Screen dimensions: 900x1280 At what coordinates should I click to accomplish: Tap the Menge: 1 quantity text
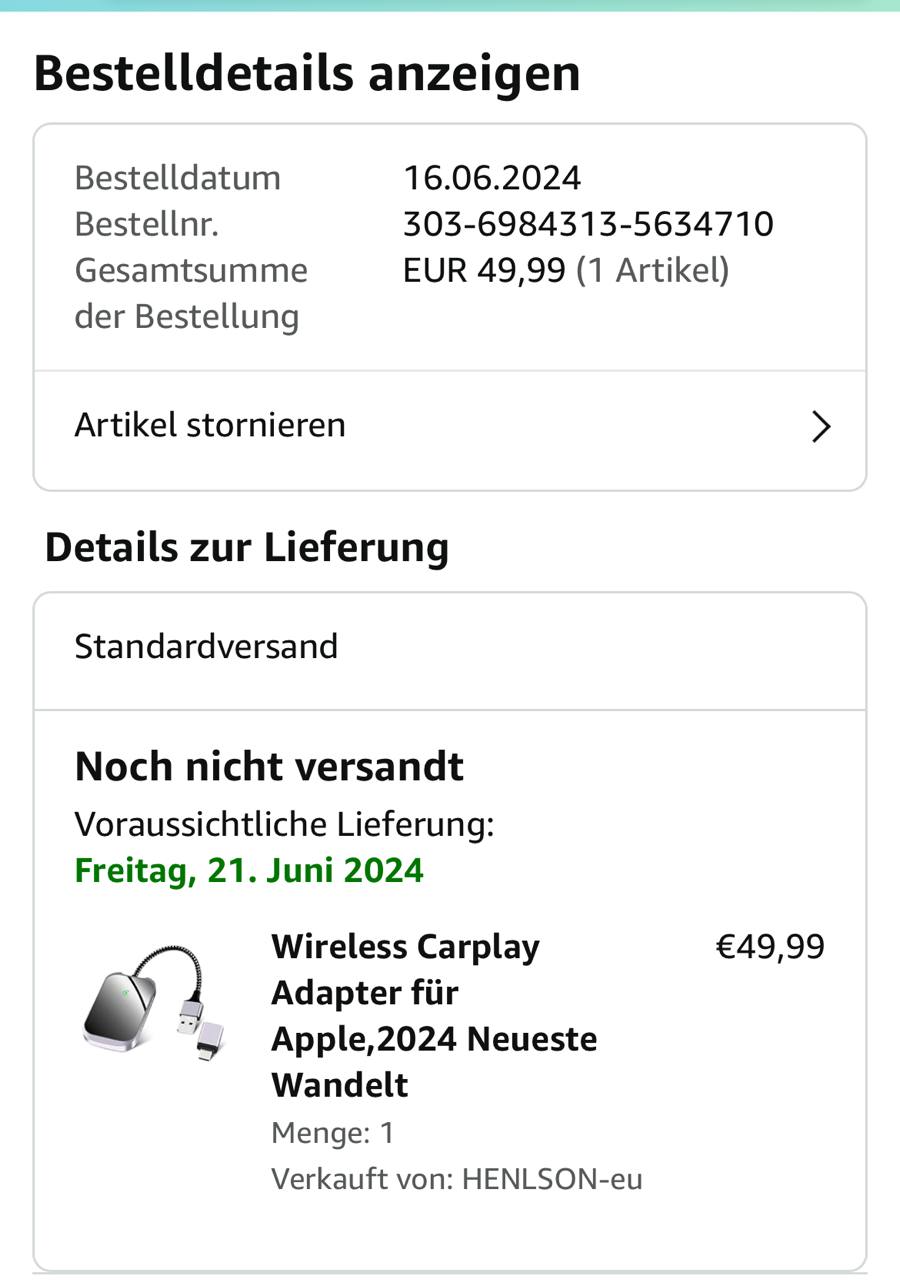[333, 1133]
